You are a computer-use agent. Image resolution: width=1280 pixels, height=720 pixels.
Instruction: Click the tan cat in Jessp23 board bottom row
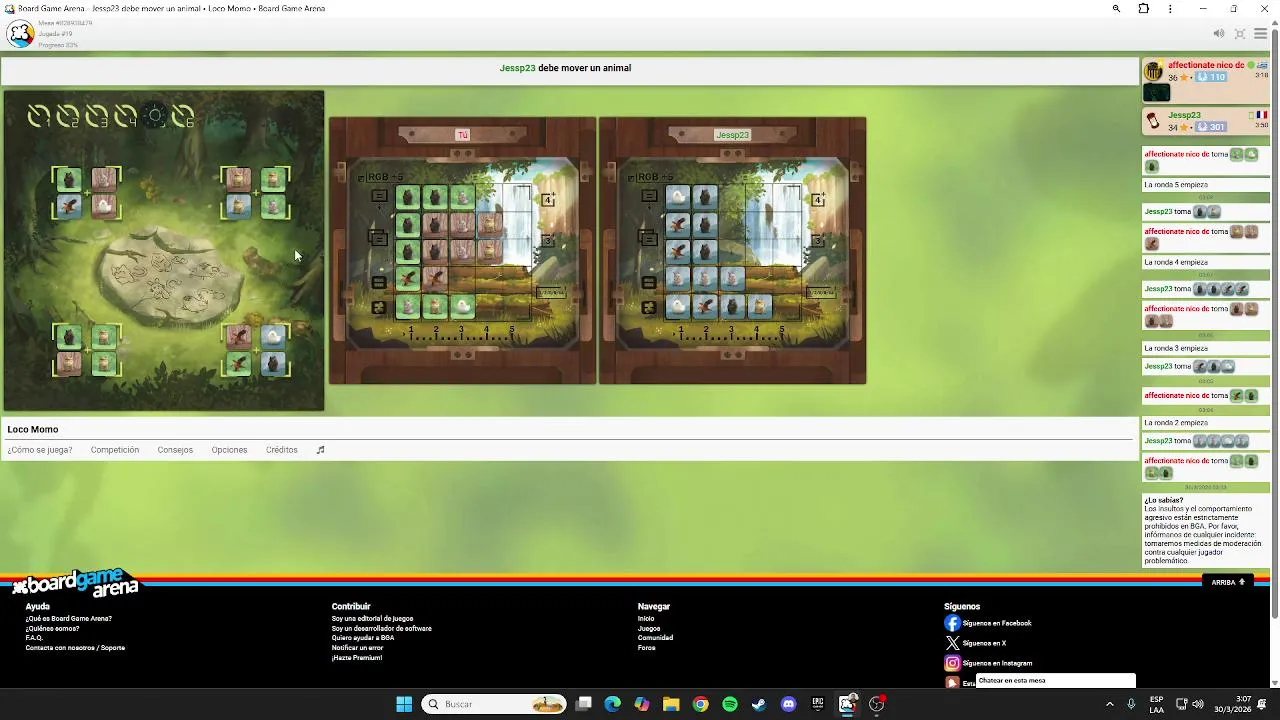759,306
